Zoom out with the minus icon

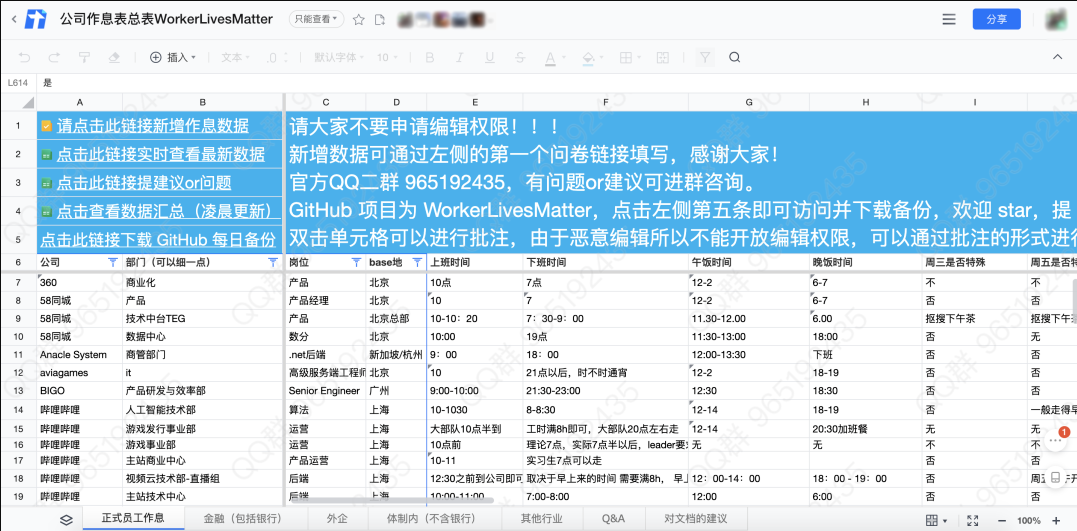coord(1002,520)
